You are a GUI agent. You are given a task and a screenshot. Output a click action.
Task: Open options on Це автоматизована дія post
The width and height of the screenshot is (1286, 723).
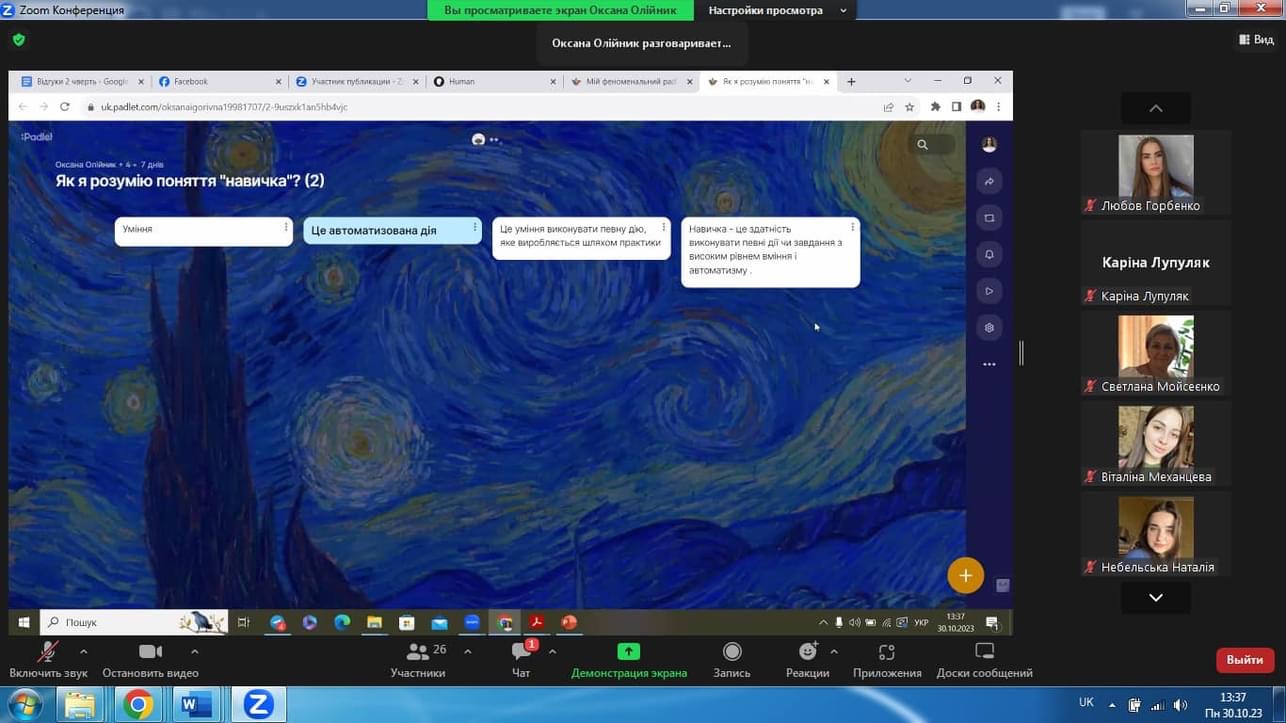click(475, 228)
